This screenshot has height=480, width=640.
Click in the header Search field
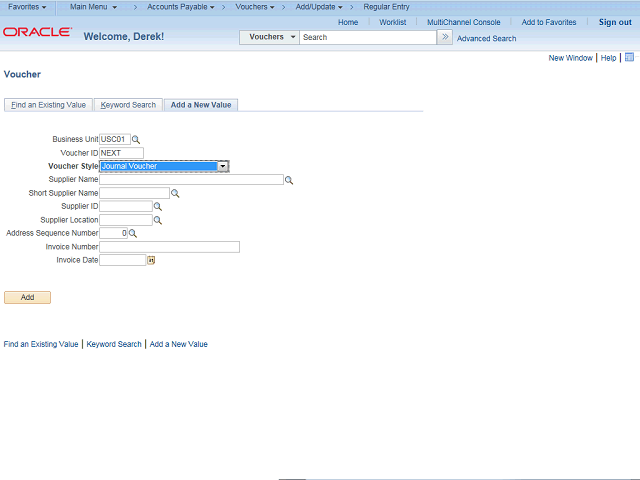pos(368,37)
